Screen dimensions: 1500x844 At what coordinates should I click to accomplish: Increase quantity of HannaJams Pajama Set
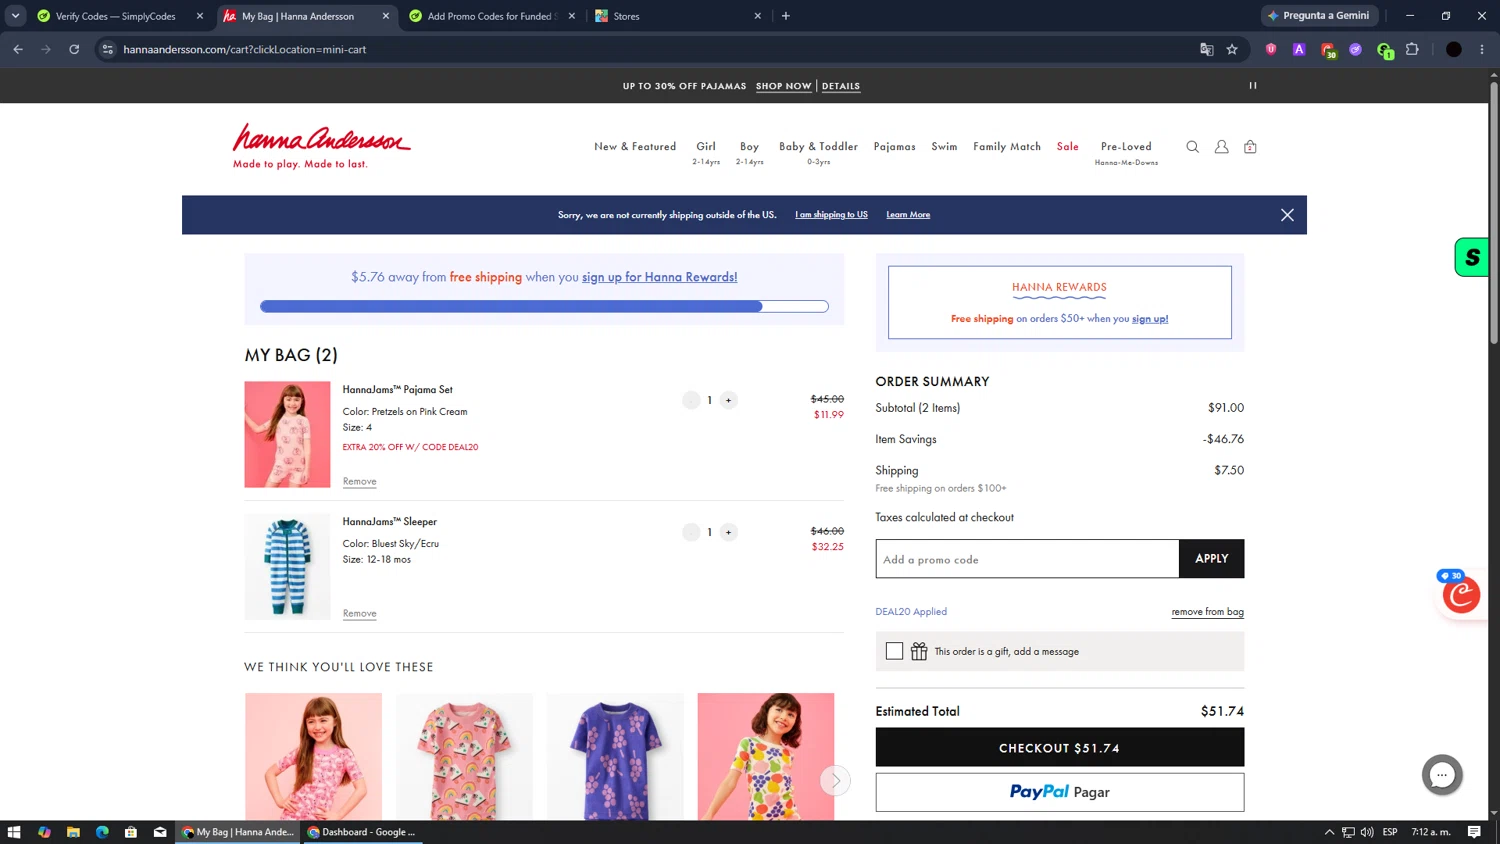click(x=728, y=400)
